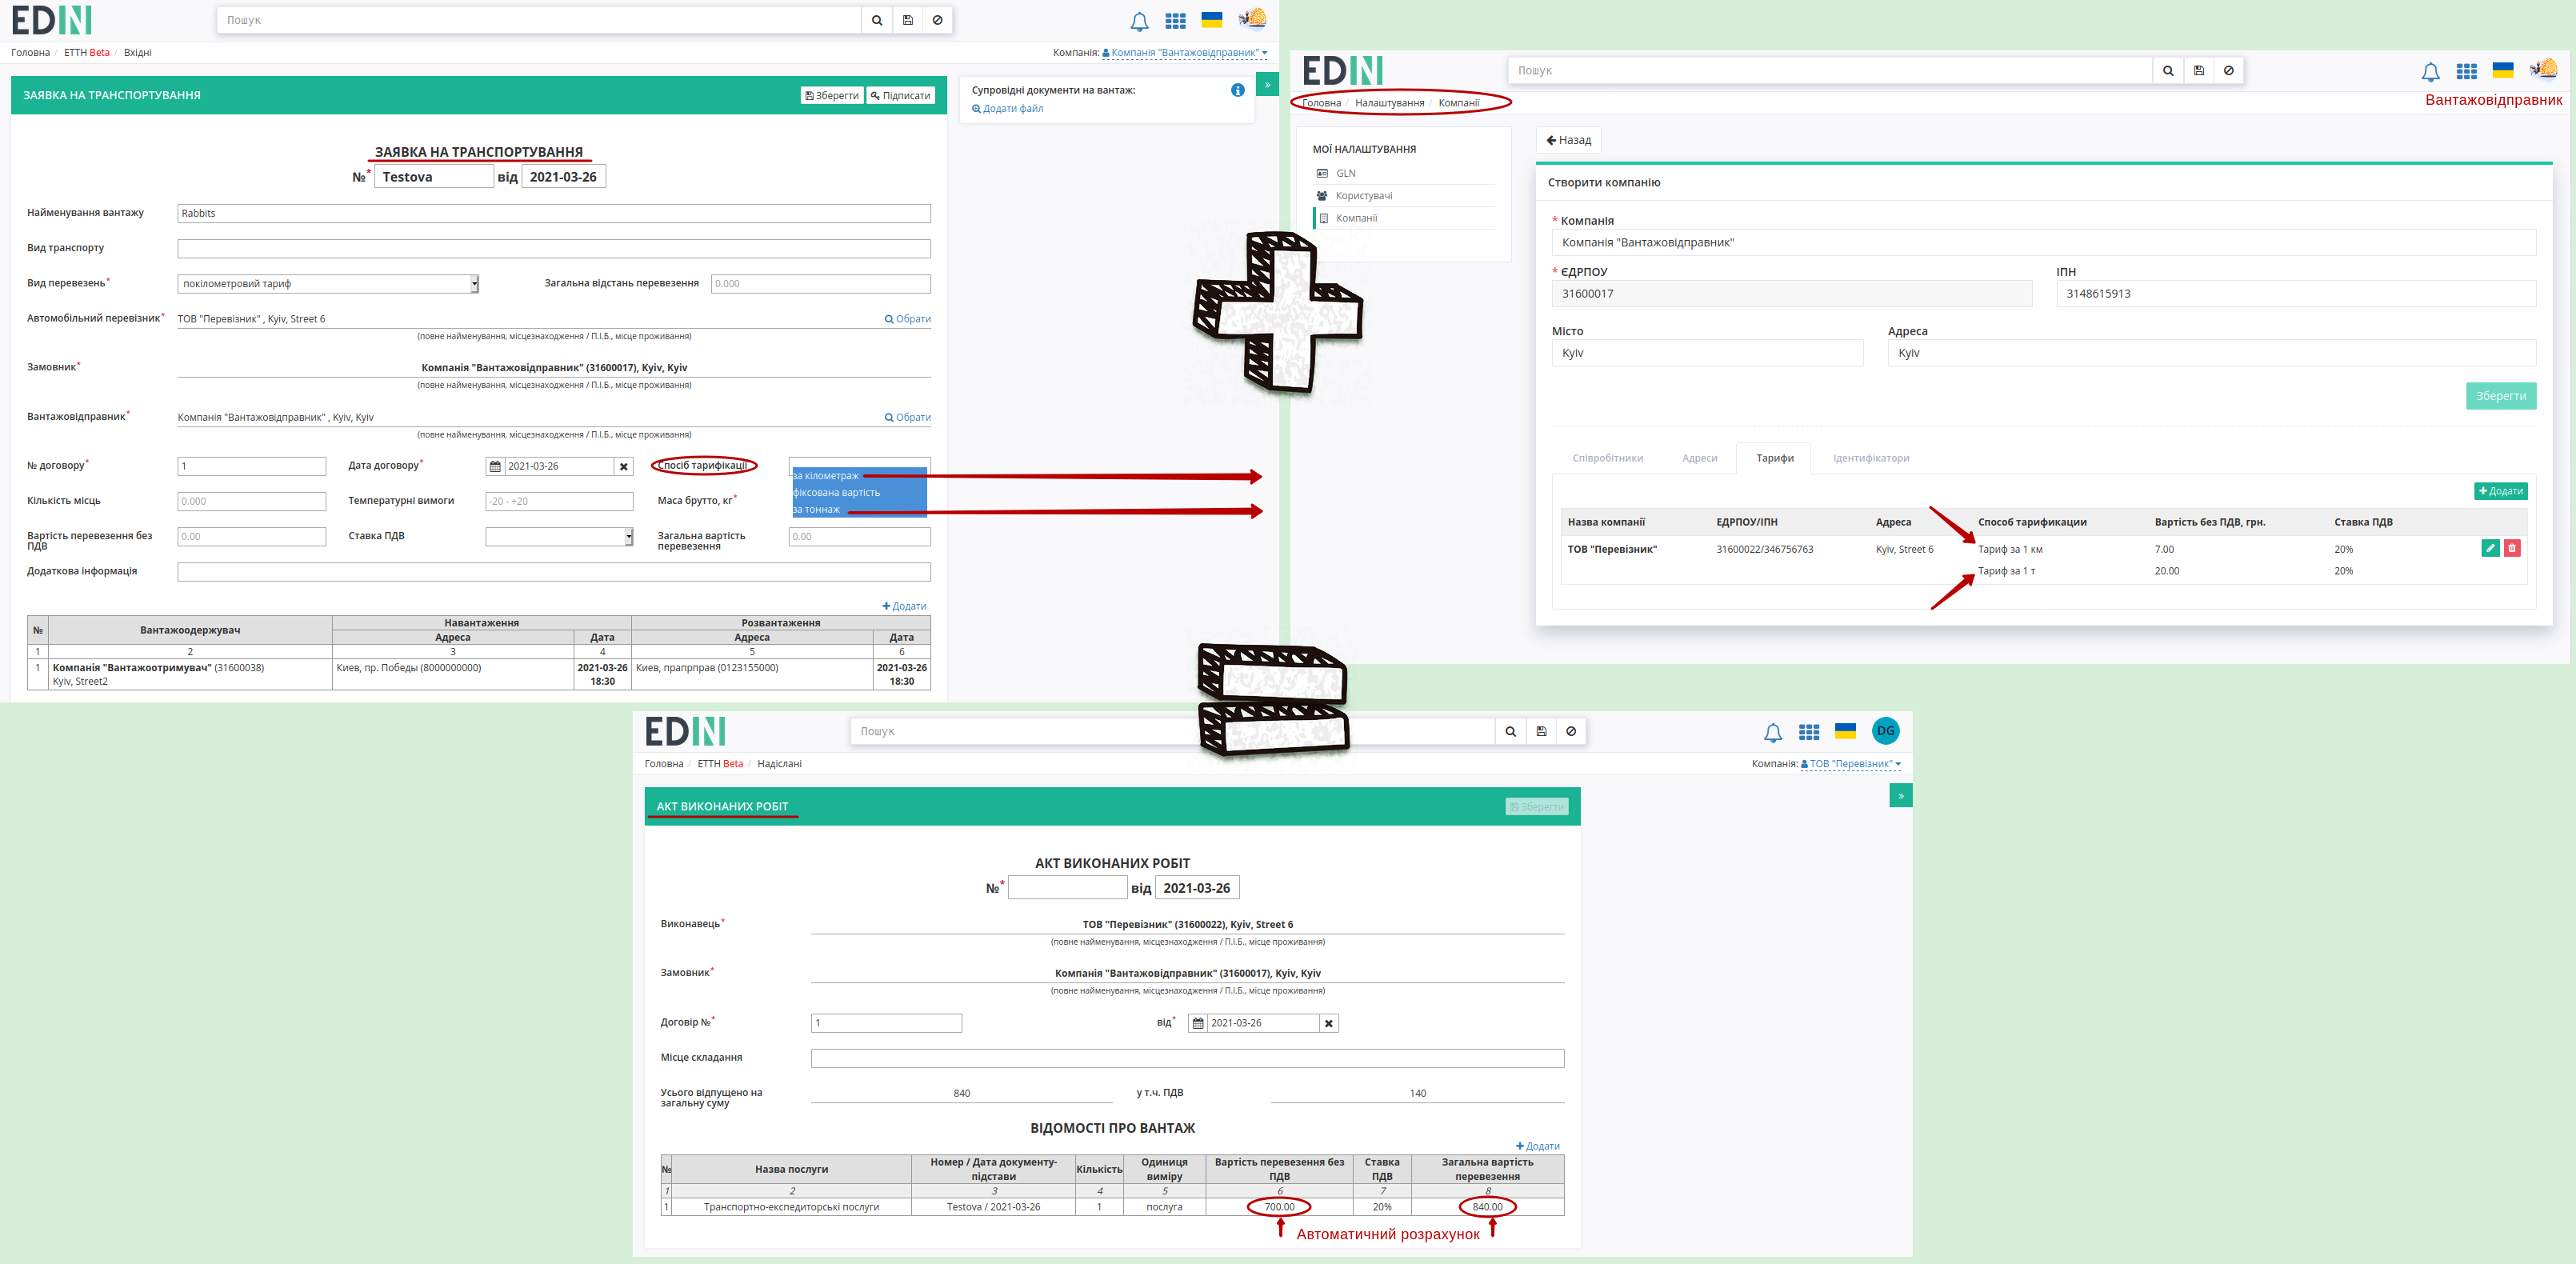Click the DG user avatar
2576x1264 pixels.
pyautogui.click(x=1885, y=731)
